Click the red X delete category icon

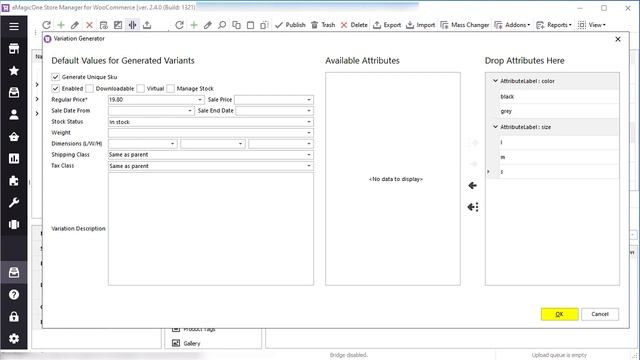click(x=89, y=25)
